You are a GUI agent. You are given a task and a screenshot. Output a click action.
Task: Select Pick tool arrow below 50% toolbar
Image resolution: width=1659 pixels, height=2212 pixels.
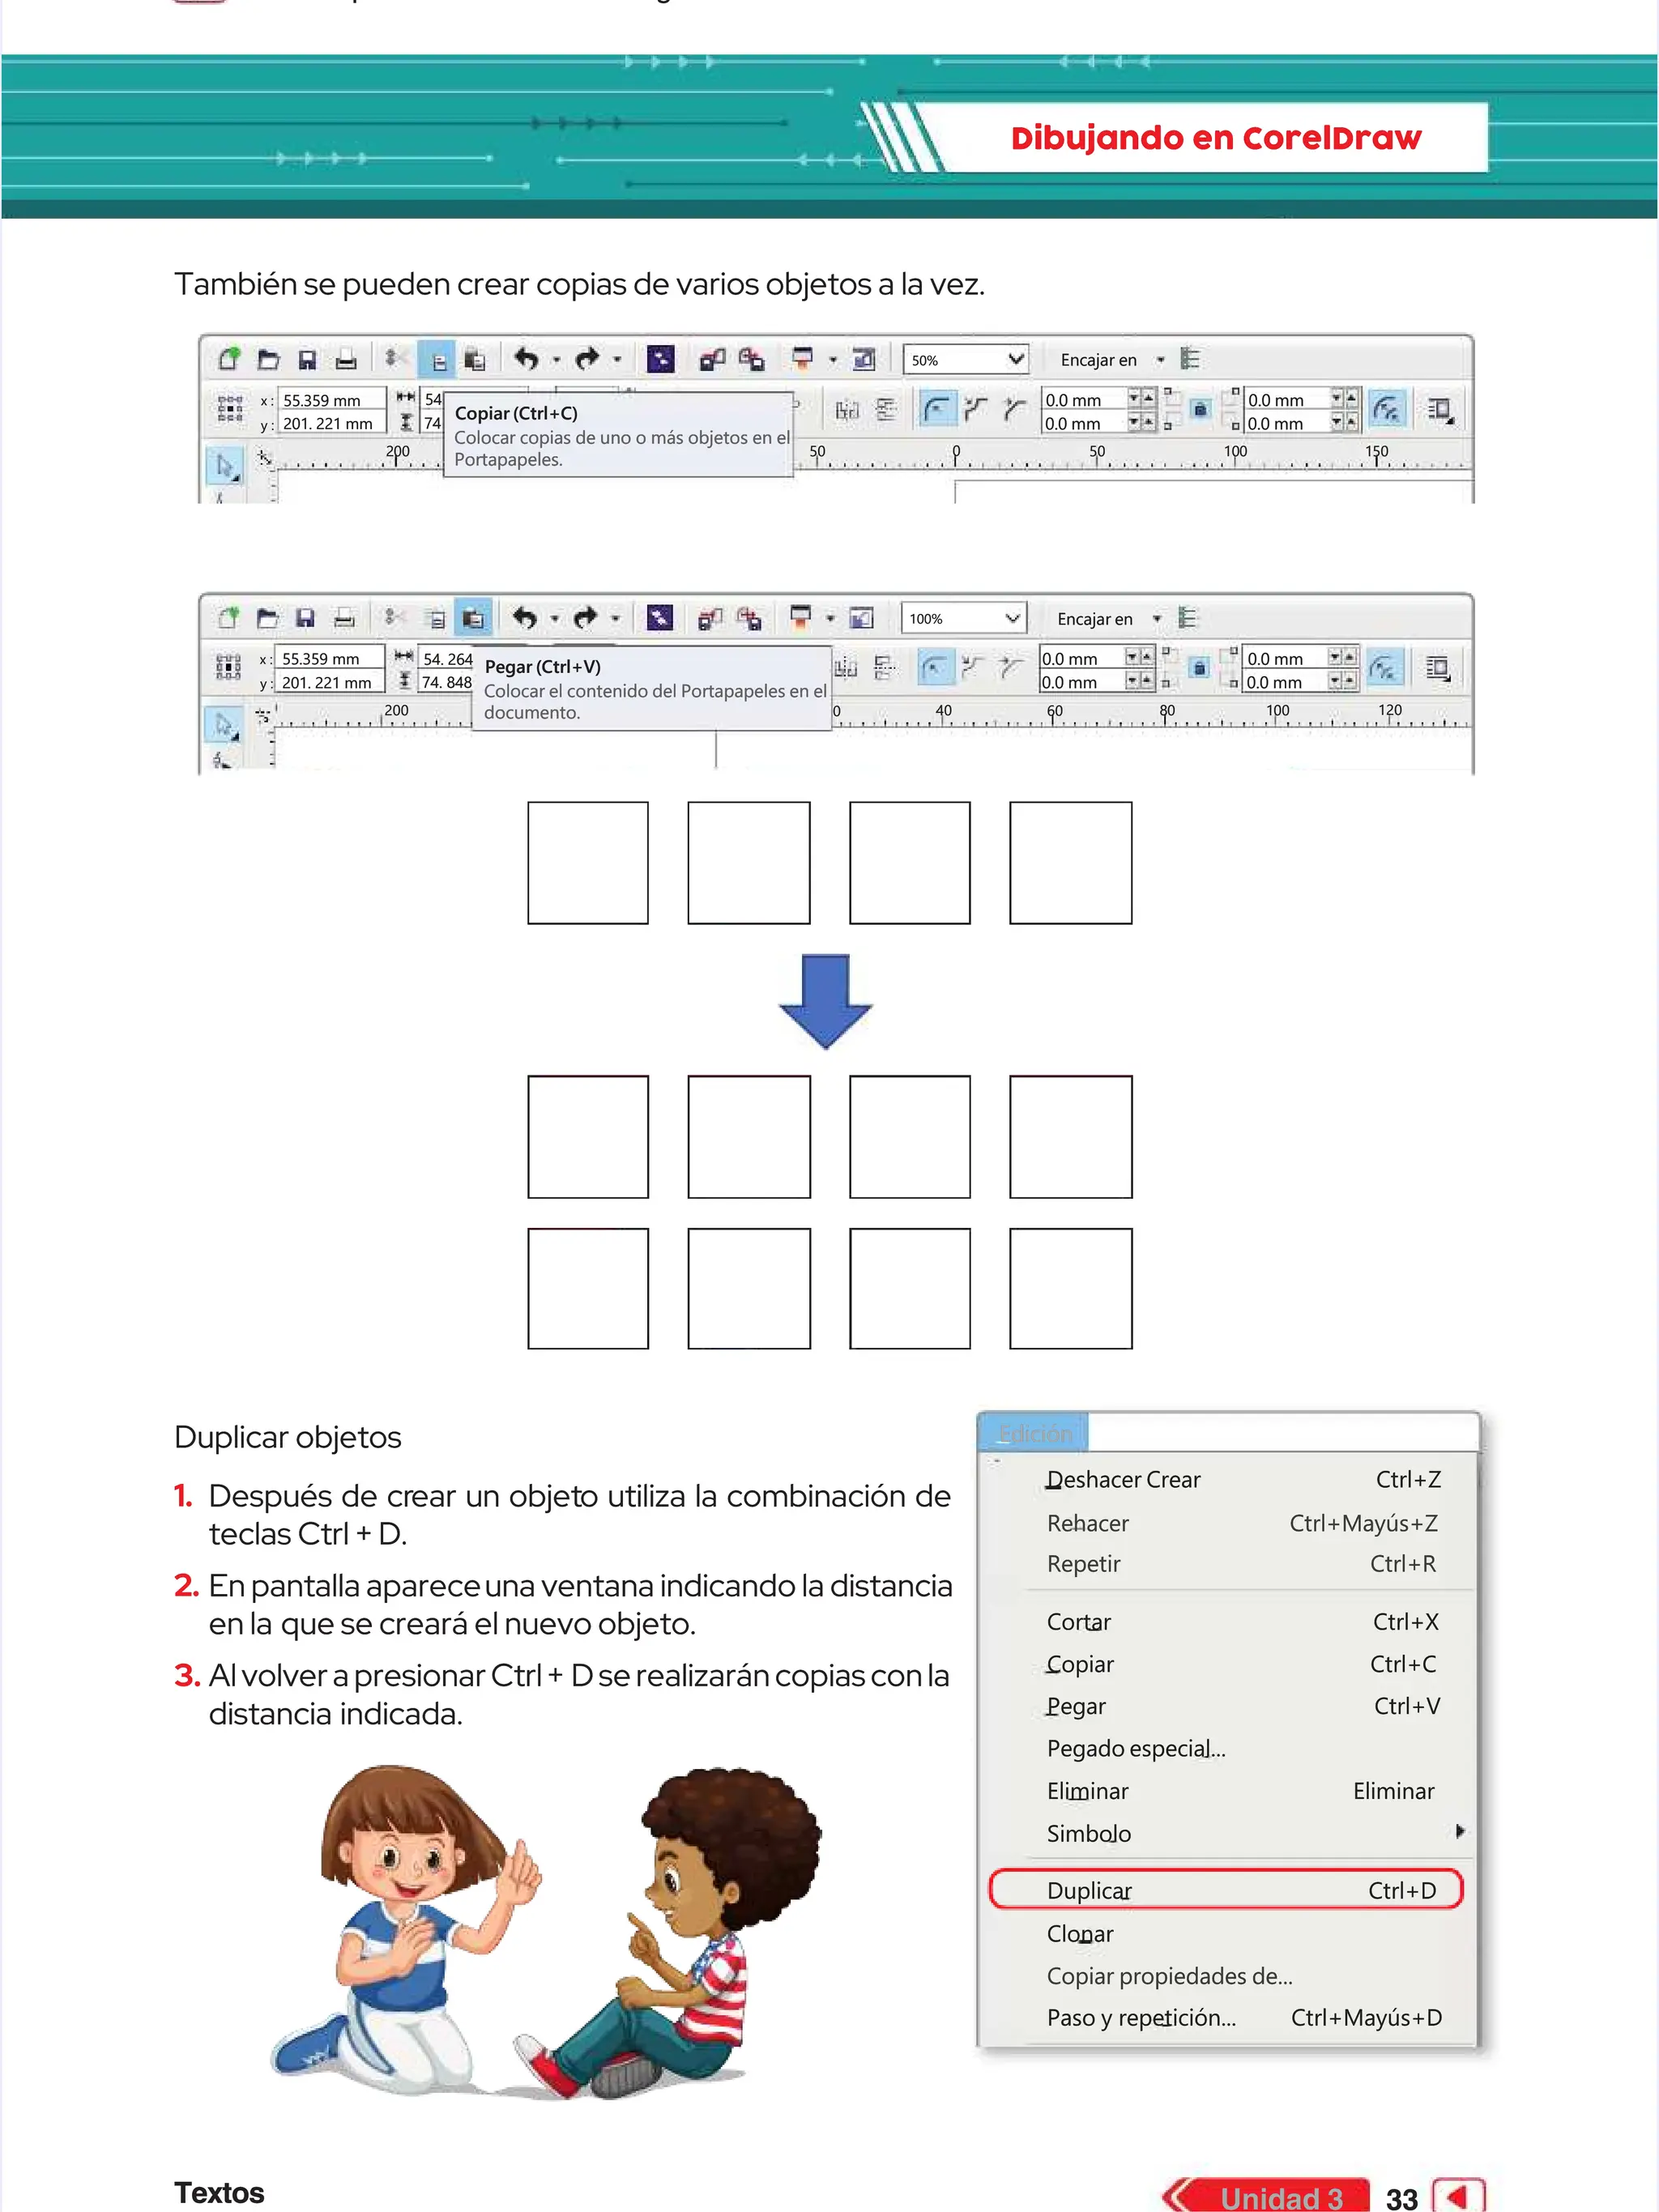(x=225, y=467)
